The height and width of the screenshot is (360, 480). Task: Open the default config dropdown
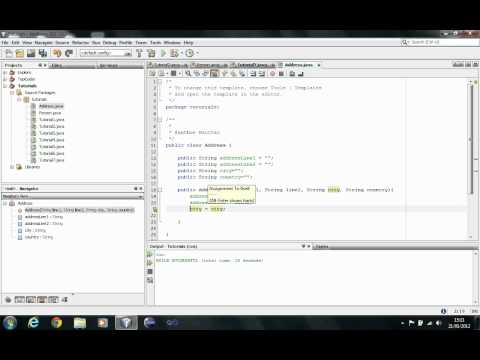pyautogui.click(x=105, y=53)
